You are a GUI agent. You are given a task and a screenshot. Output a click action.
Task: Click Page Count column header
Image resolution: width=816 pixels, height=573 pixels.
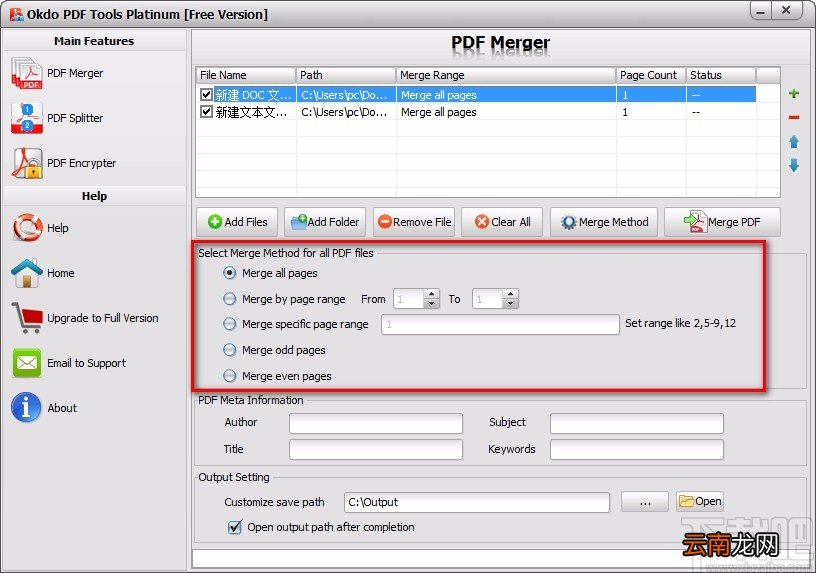coord(651,75)
